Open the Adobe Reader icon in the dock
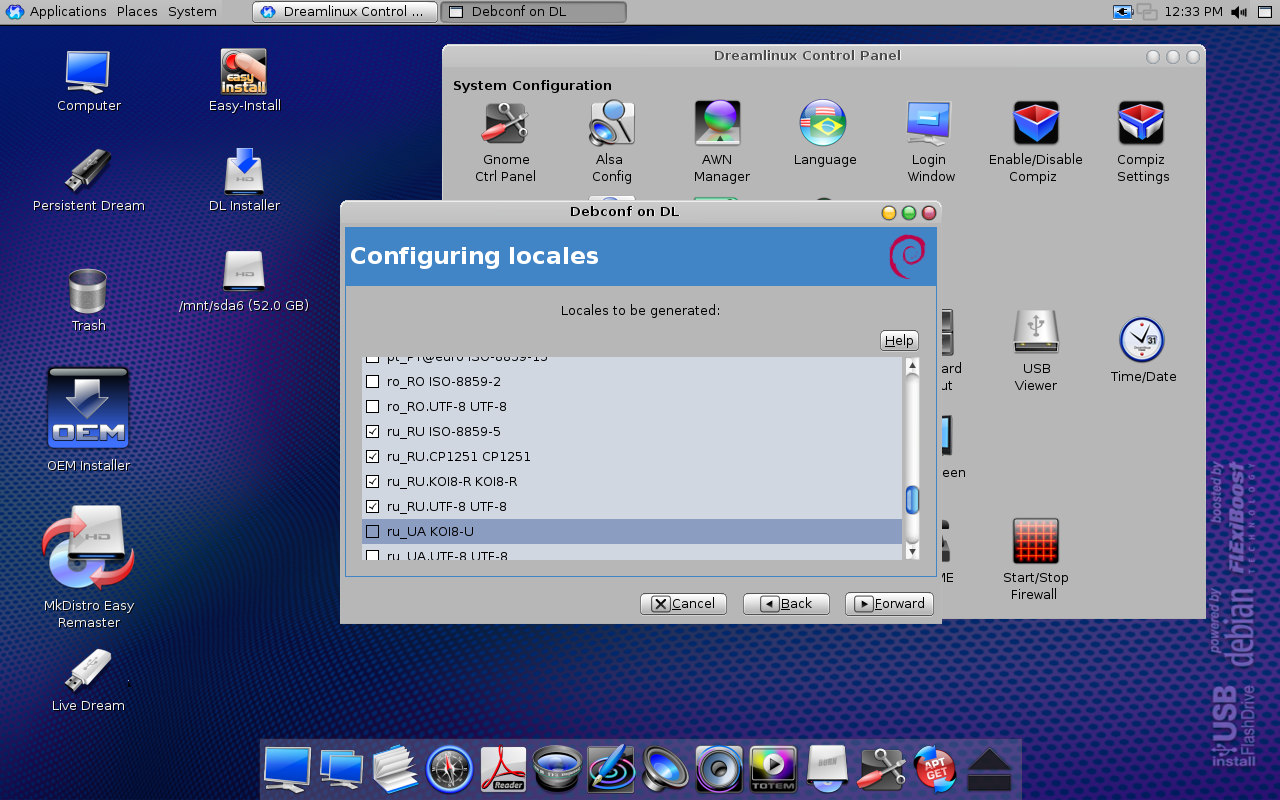This screenshot has width=1280, height=800. [x=503, y=770]
